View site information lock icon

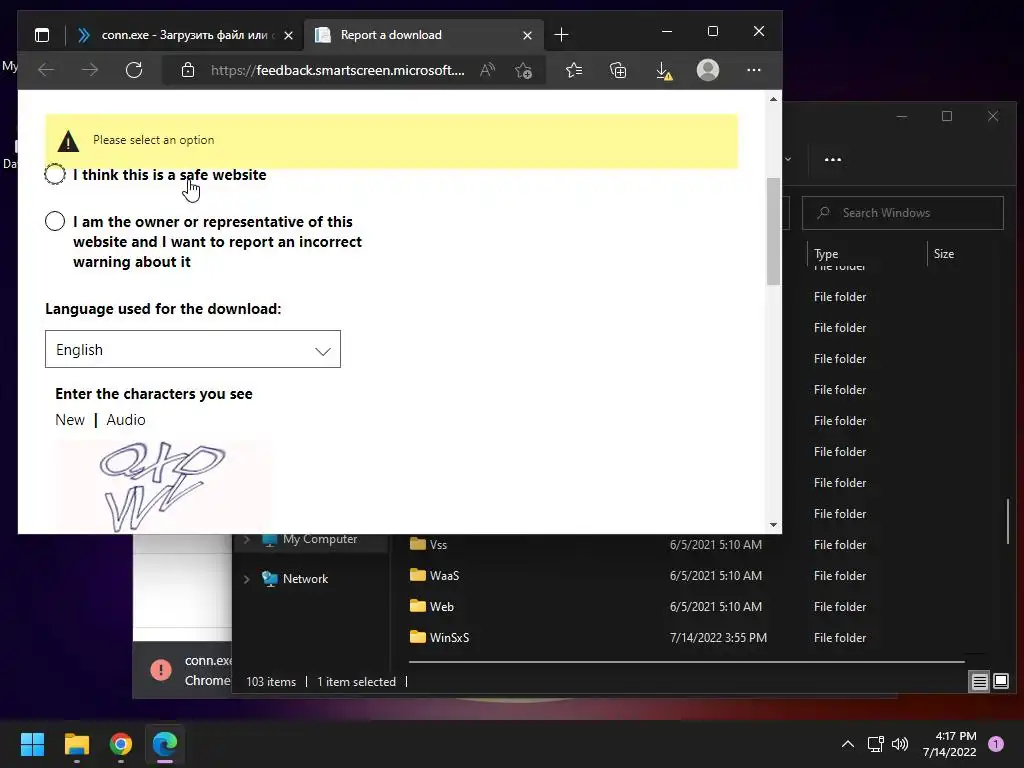click(188, 70)
